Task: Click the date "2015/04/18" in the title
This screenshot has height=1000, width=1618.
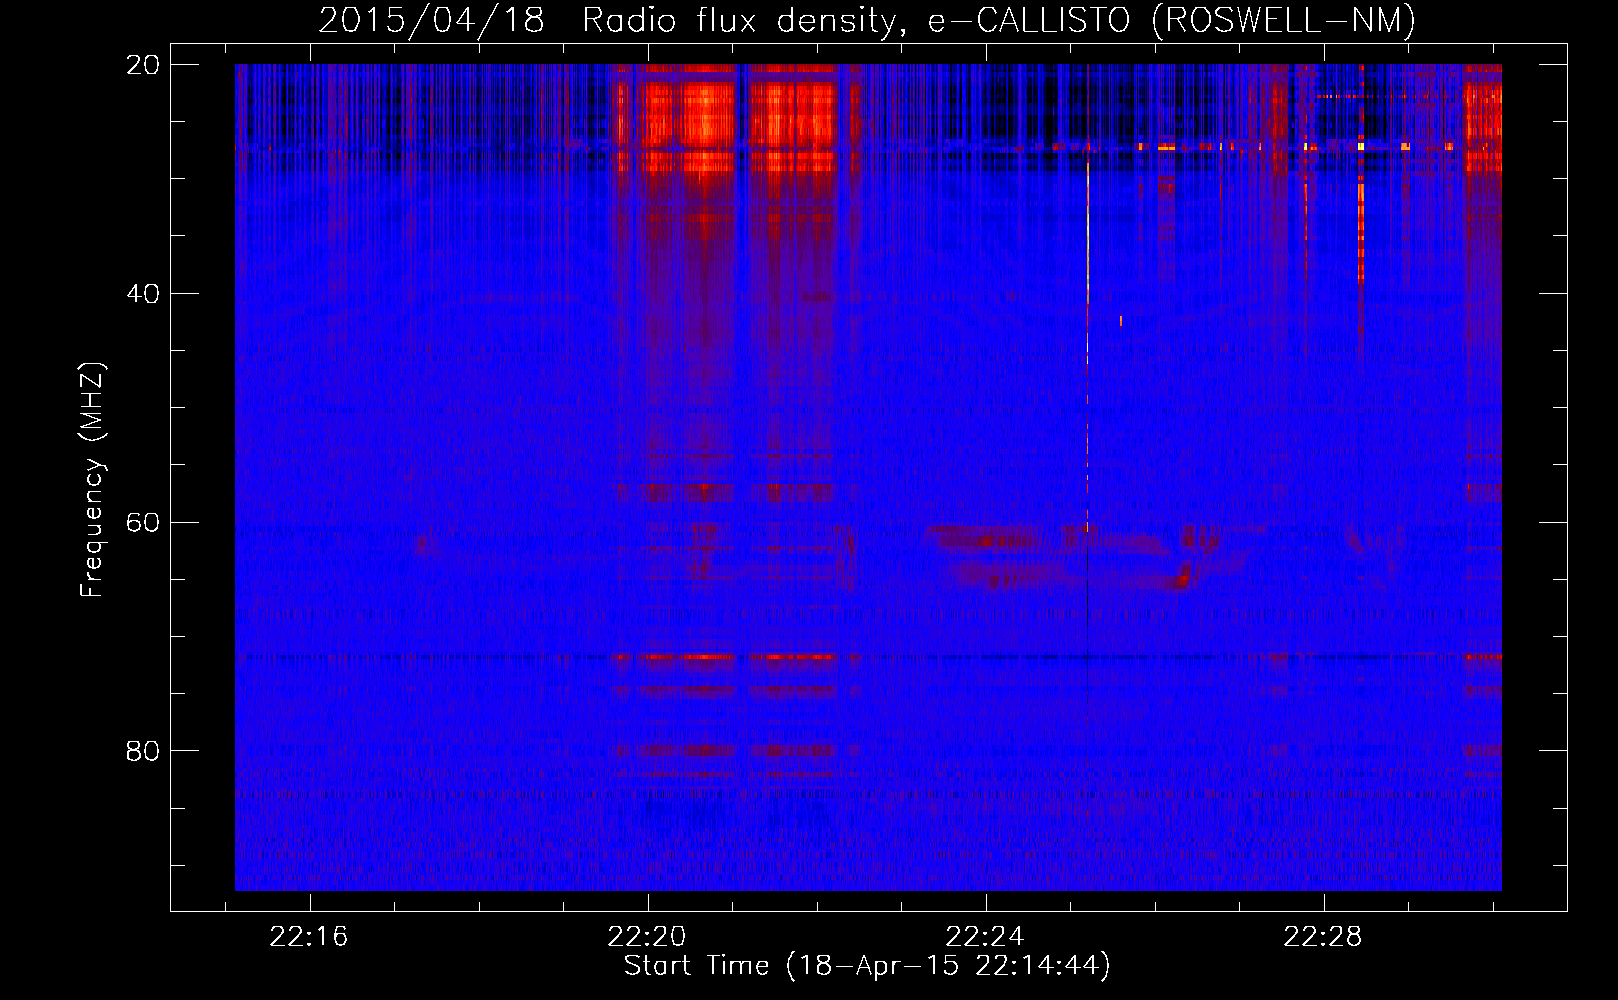Action: tap(431, 20)
